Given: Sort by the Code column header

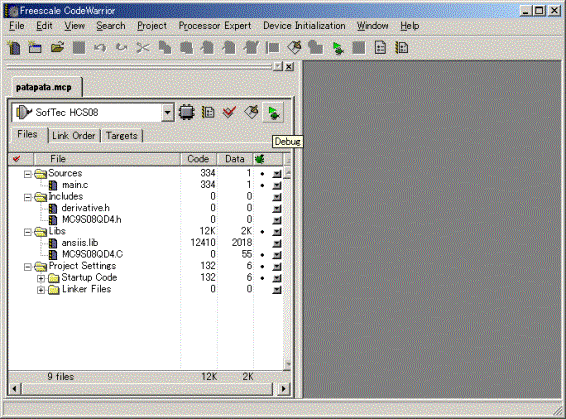Looking at the screenshot, I should click(x=198, y=159).
